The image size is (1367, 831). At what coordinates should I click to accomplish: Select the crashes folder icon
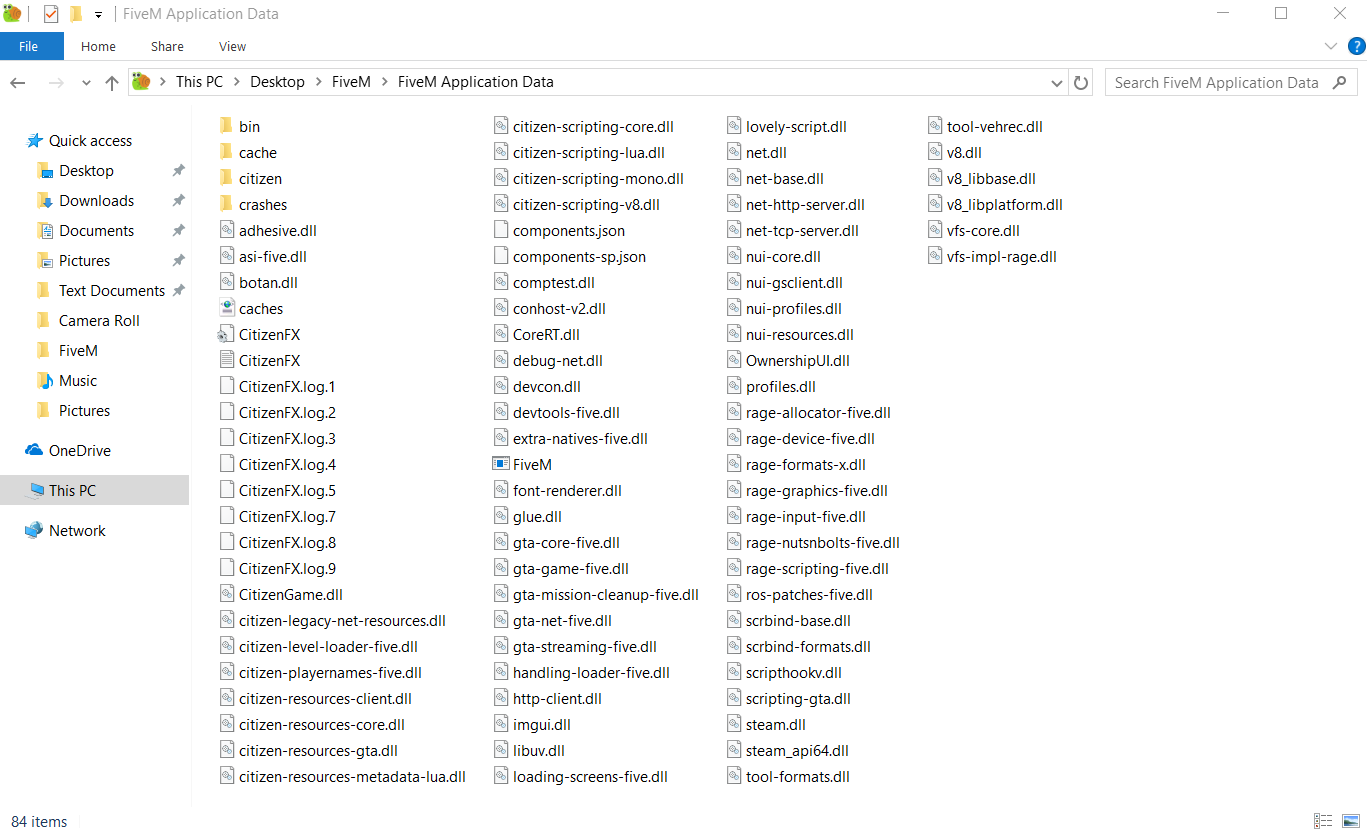(x=226, y=204)
